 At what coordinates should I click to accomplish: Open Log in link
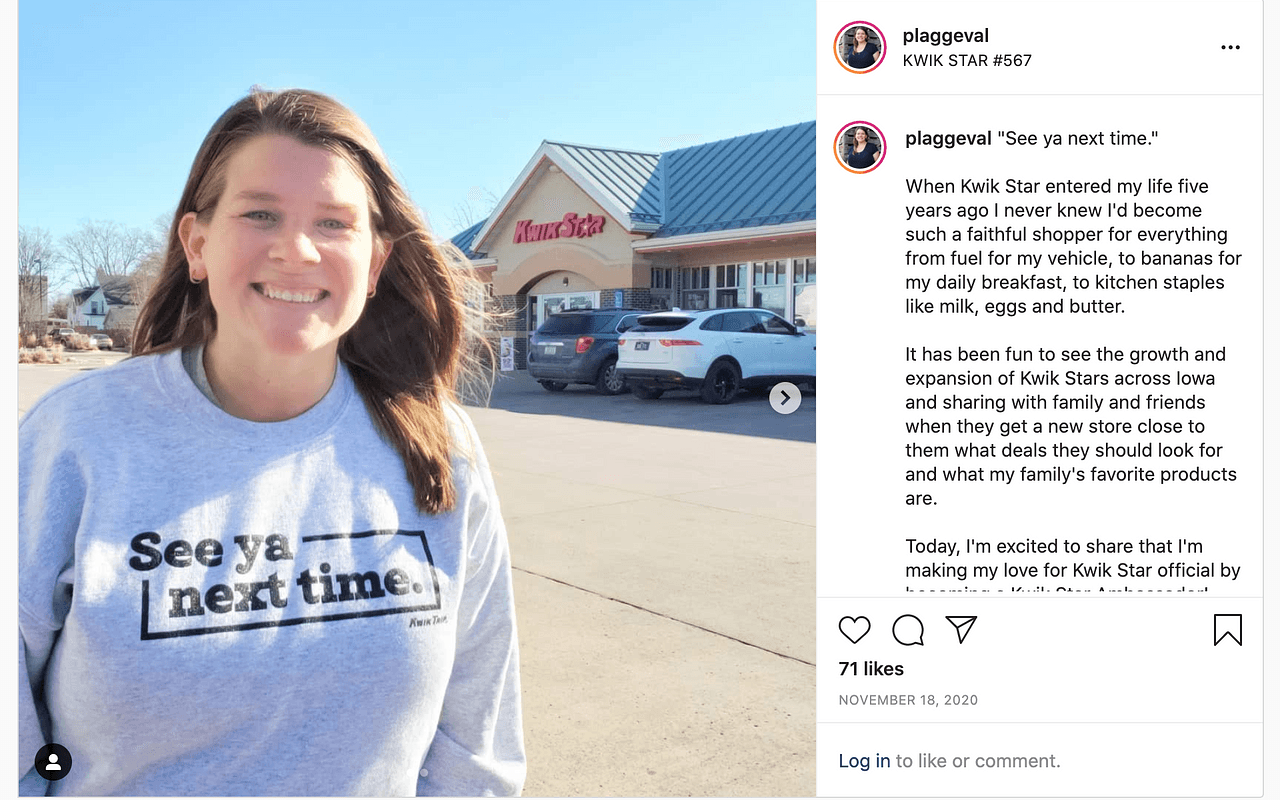pyautogui.click(x=864, y=761)
